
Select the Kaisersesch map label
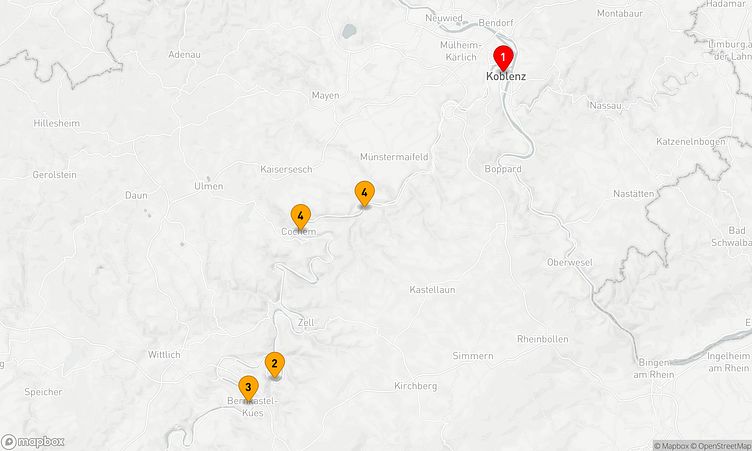pos(286,169)
